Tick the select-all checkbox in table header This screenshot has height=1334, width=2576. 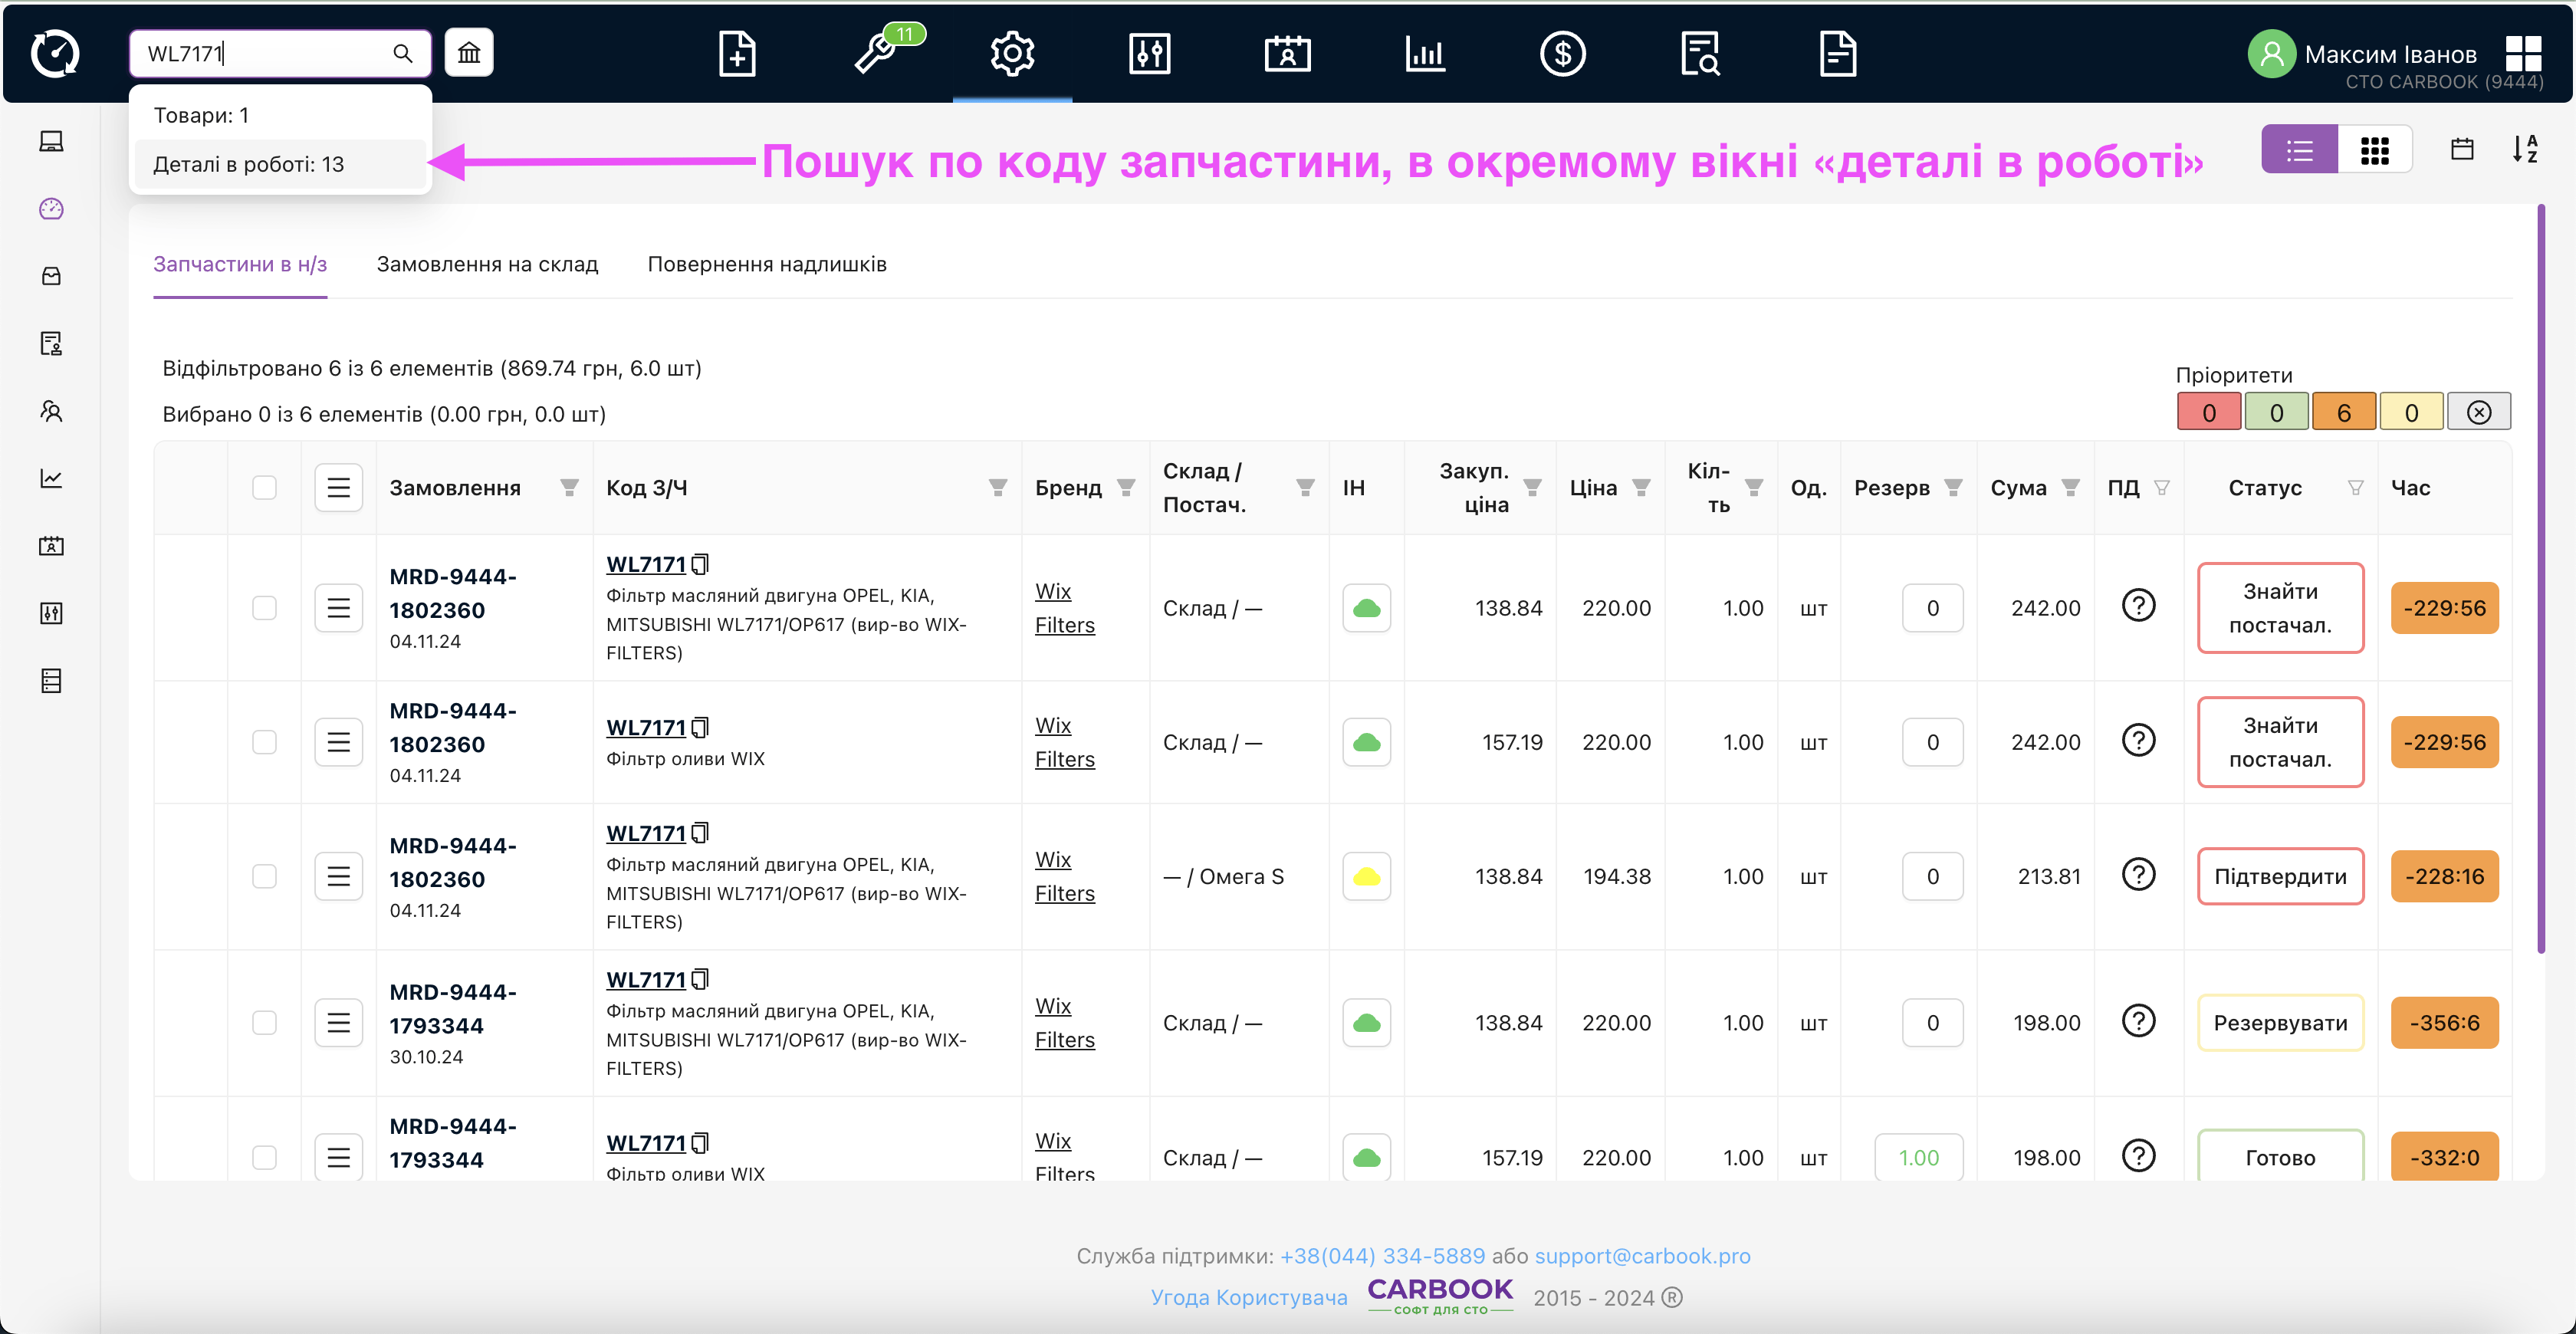point(264,488)
